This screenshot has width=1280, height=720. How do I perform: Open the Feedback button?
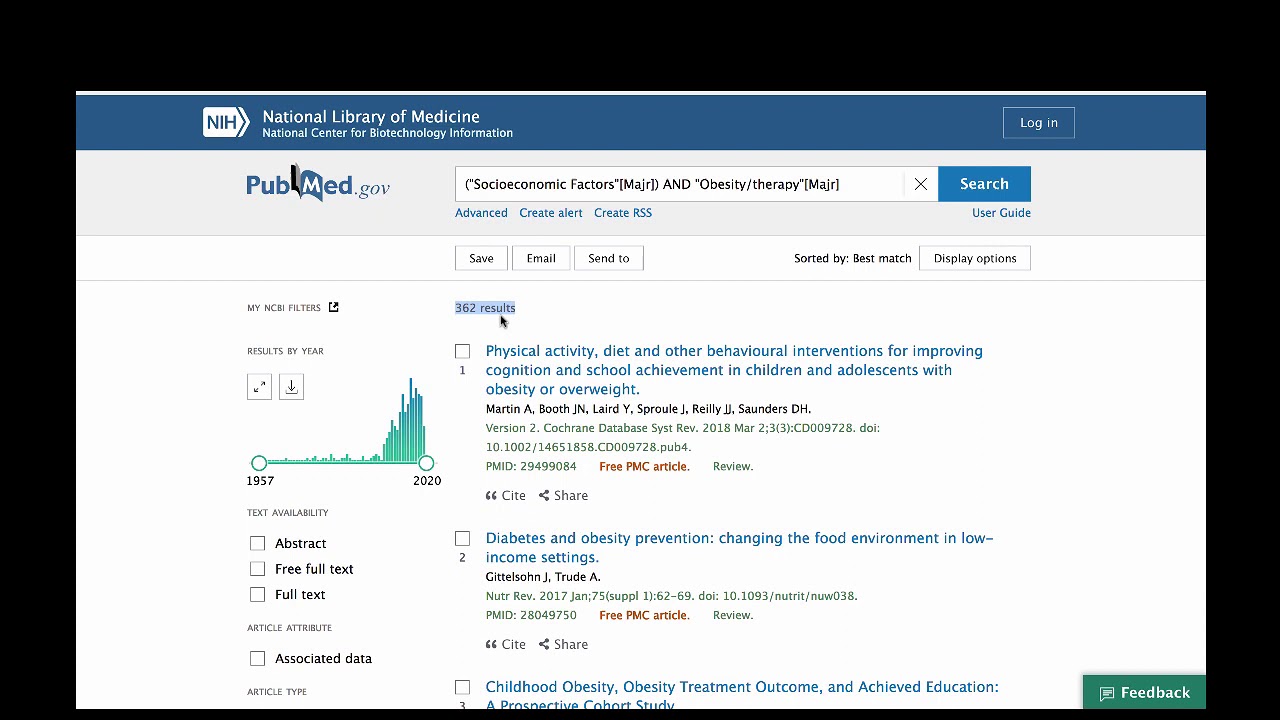[x=1144, y=692]
